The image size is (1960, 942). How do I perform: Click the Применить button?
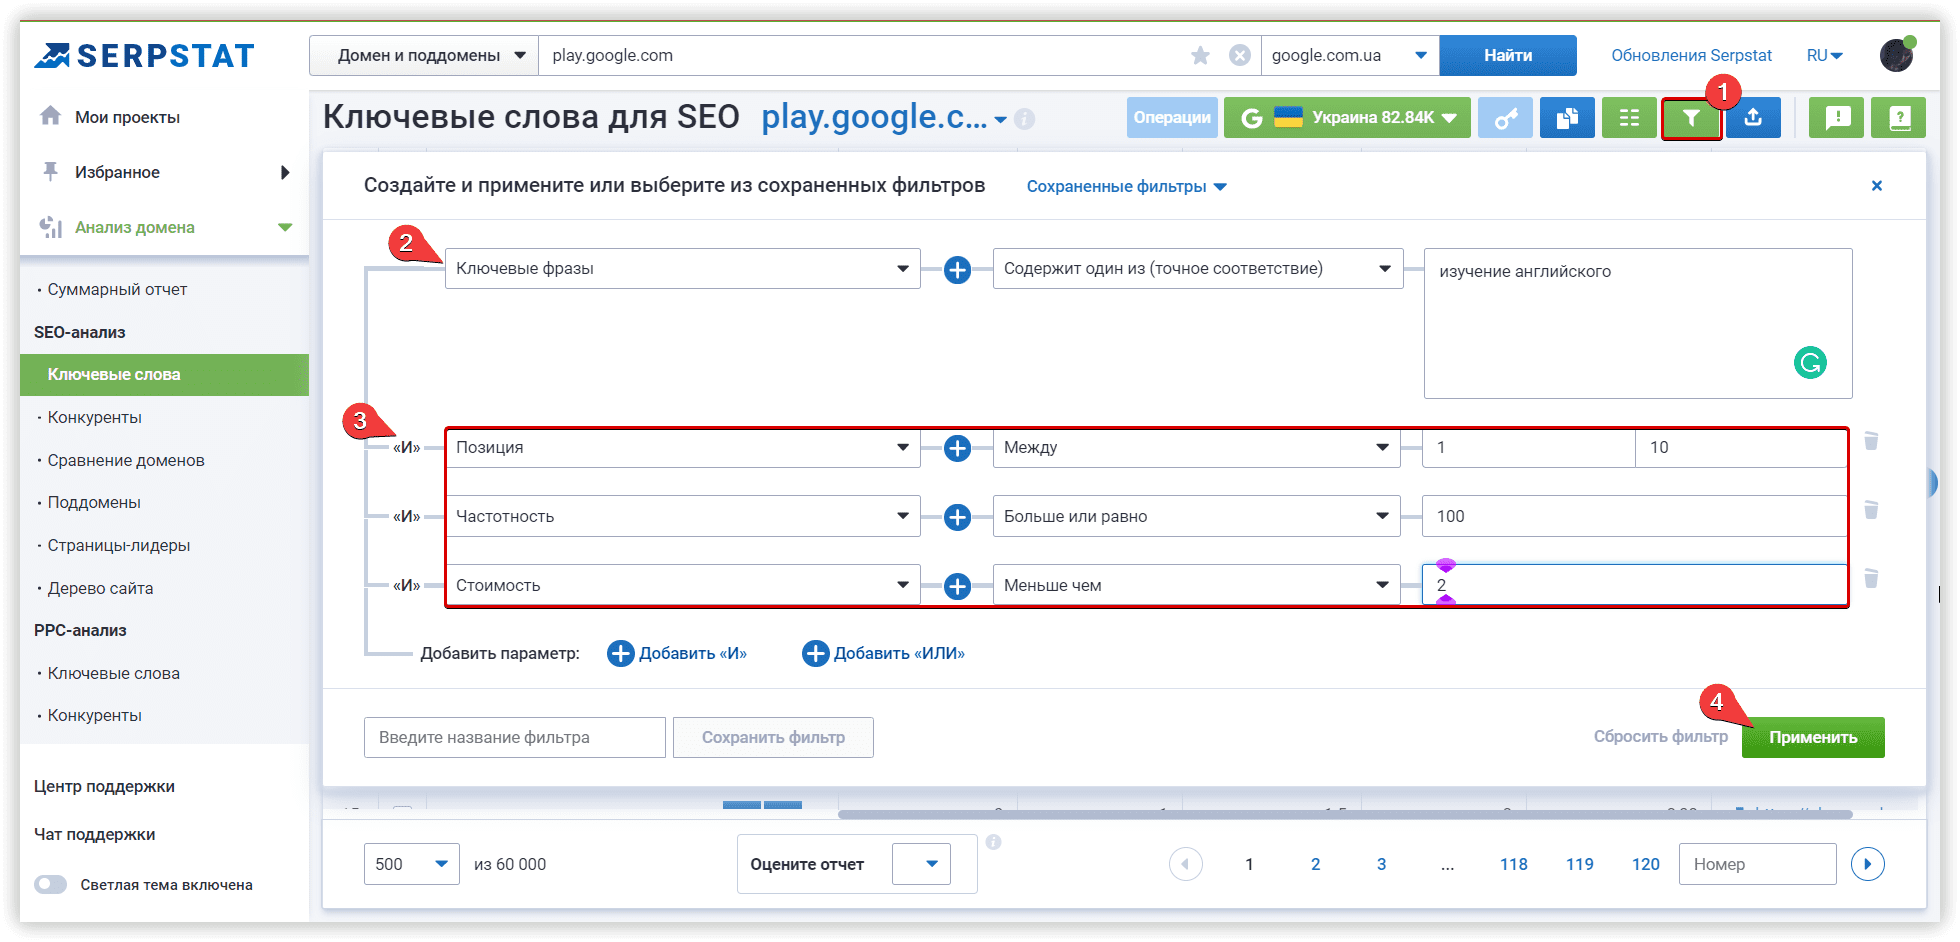click(1813, 738)
